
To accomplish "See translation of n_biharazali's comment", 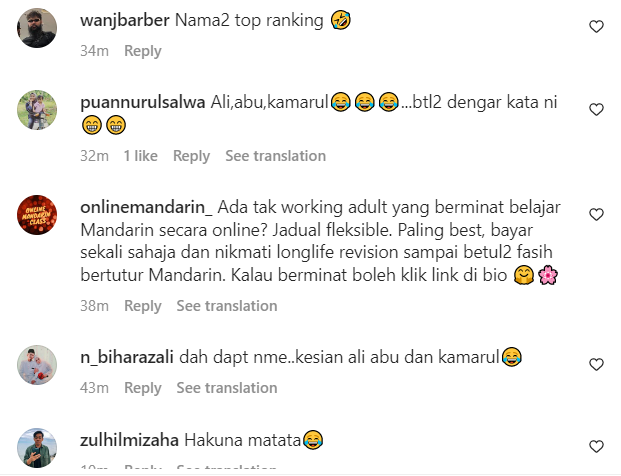I will pos(227,388).
